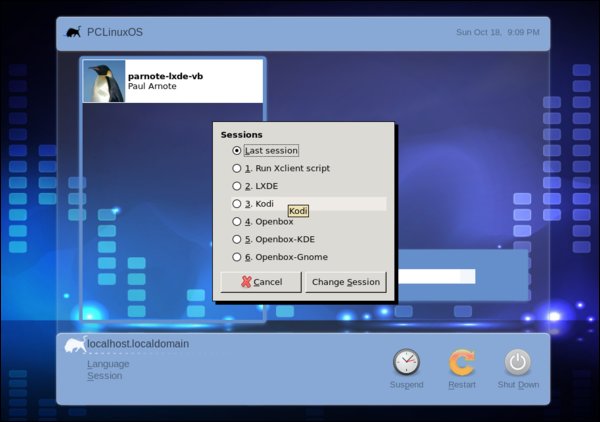600x422 pixels.
Task: Click the white bull icon beside localhost.localdomain
Action: coord(75,345)
